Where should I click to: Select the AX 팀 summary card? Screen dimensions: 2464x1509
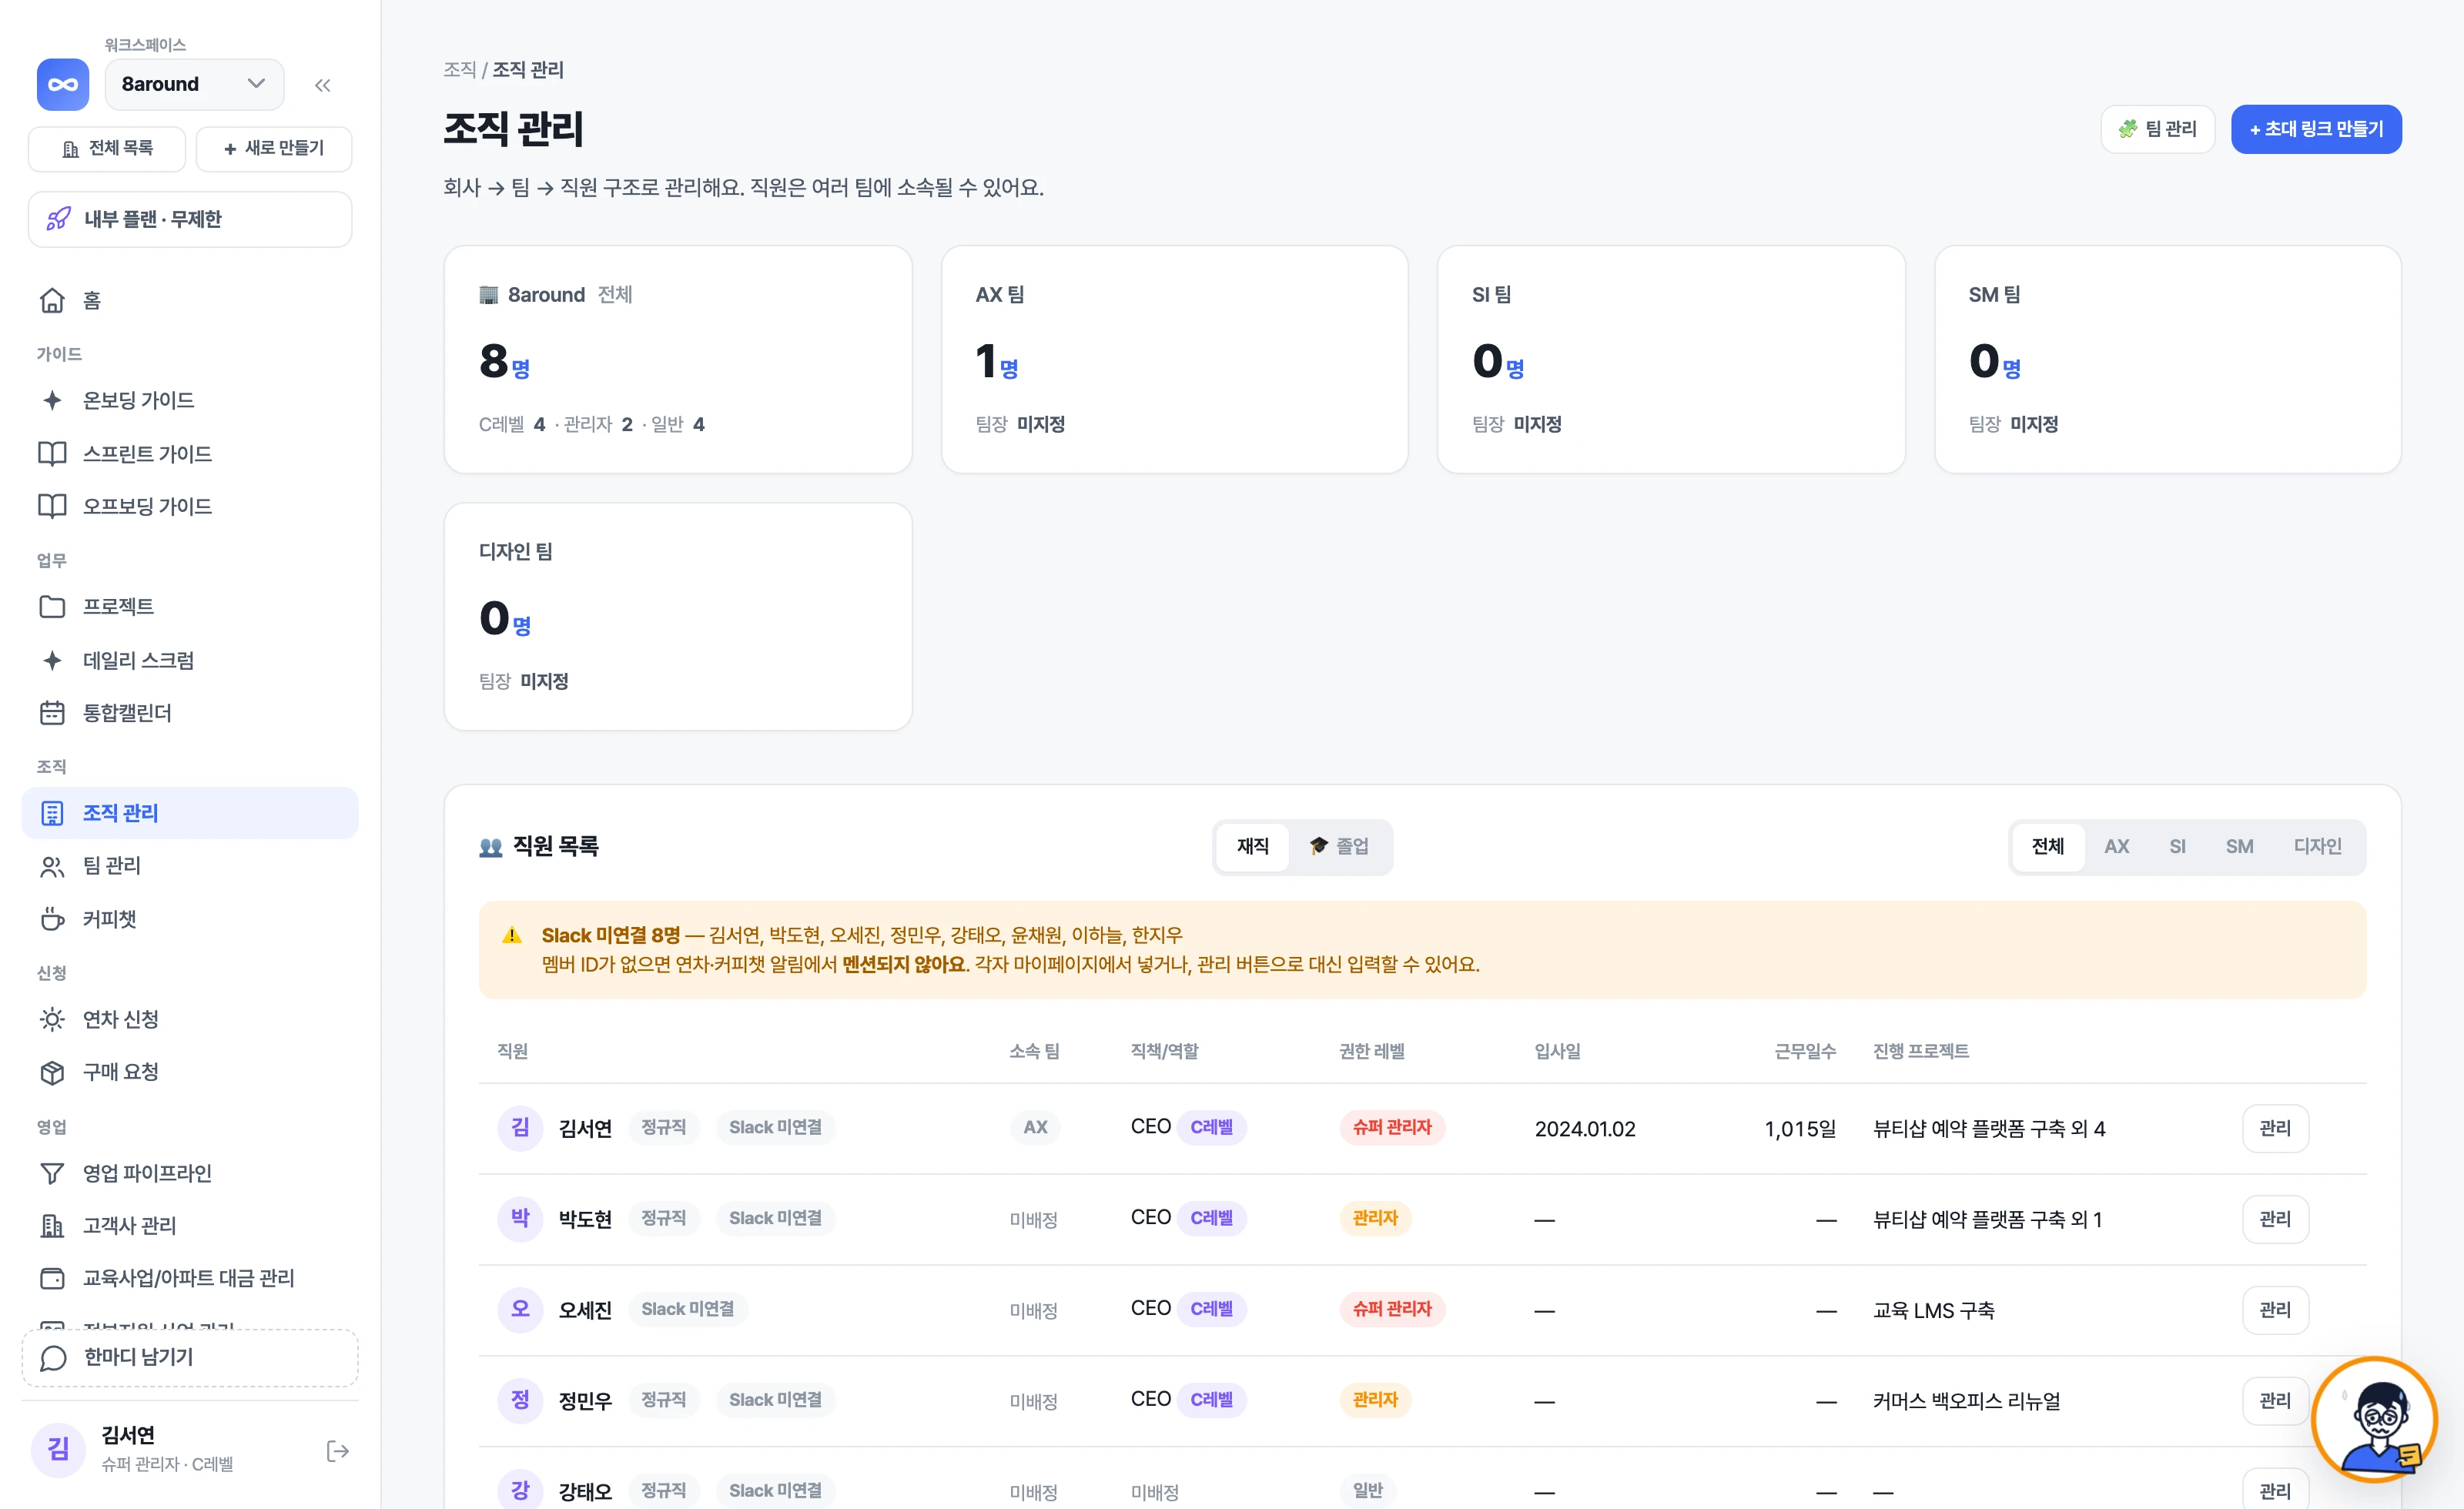click(1174, 359)
